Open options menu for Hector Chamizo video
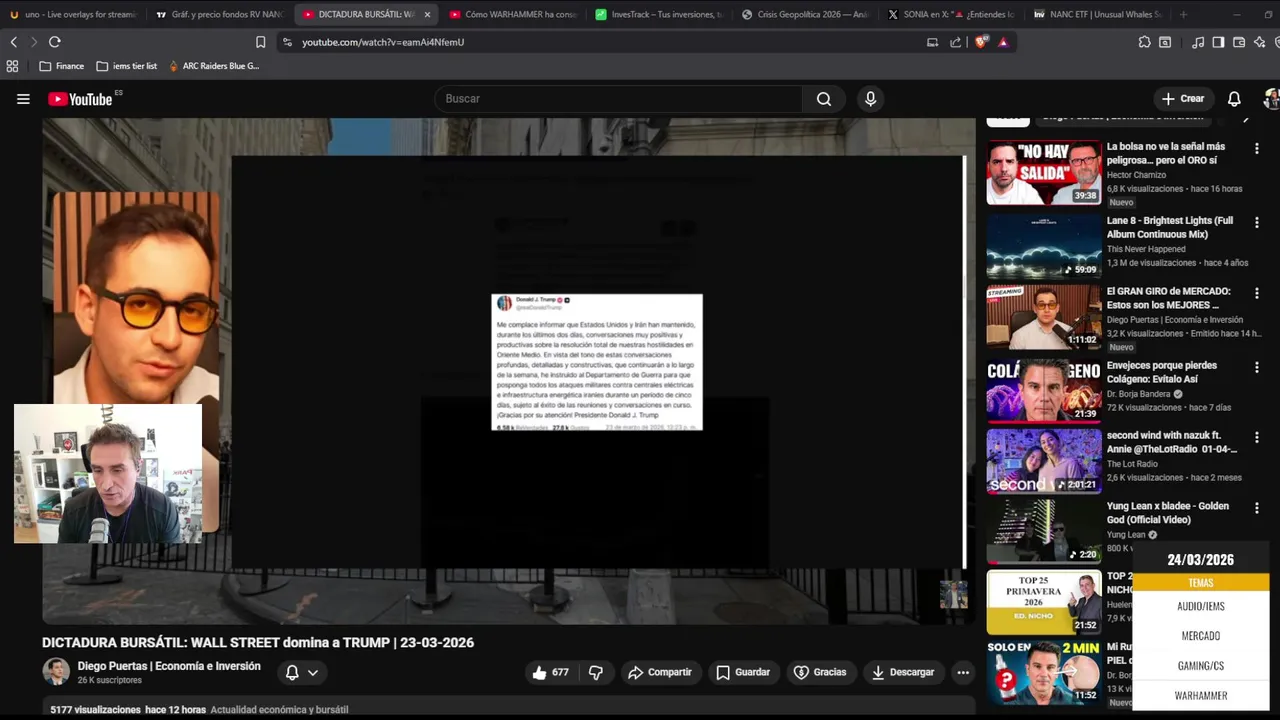Viewport: 1280px width, 720px height. click(x=1257, y=149)
